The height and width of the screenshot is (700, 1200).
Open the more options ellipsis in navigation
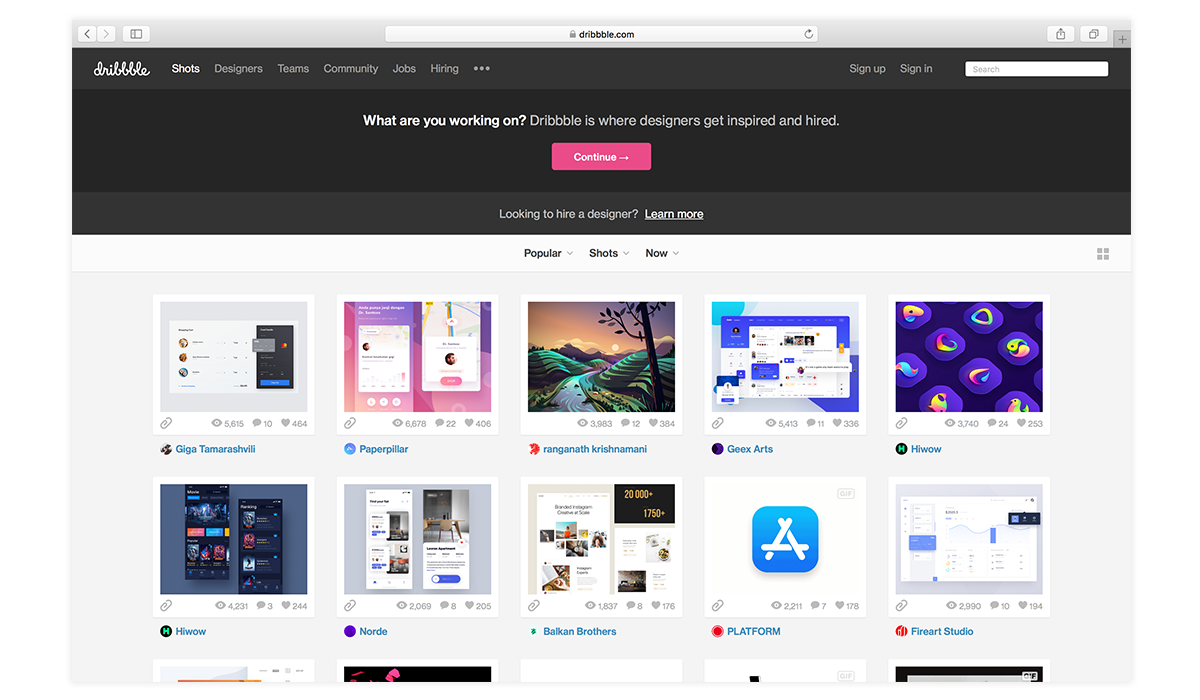(481, 69)
